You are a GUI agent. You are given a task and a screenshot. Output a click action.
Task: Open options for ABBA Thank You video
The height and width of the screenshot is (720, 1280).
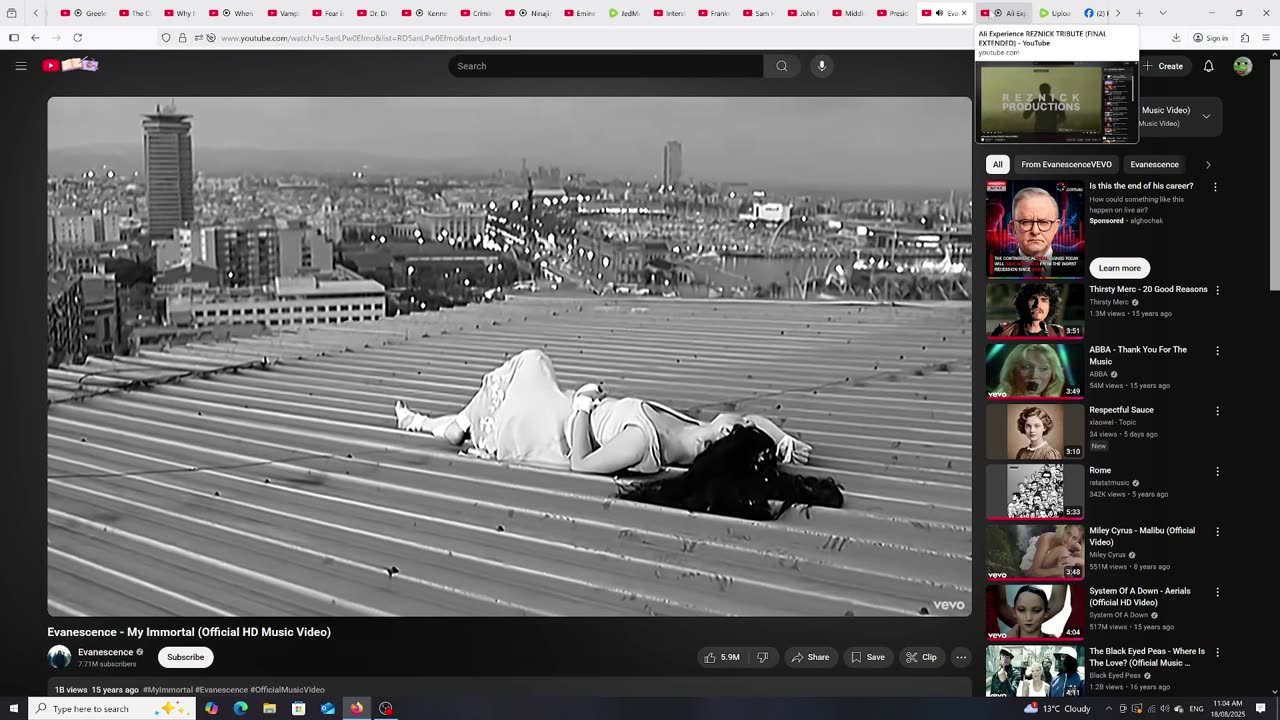point(1217,351)
